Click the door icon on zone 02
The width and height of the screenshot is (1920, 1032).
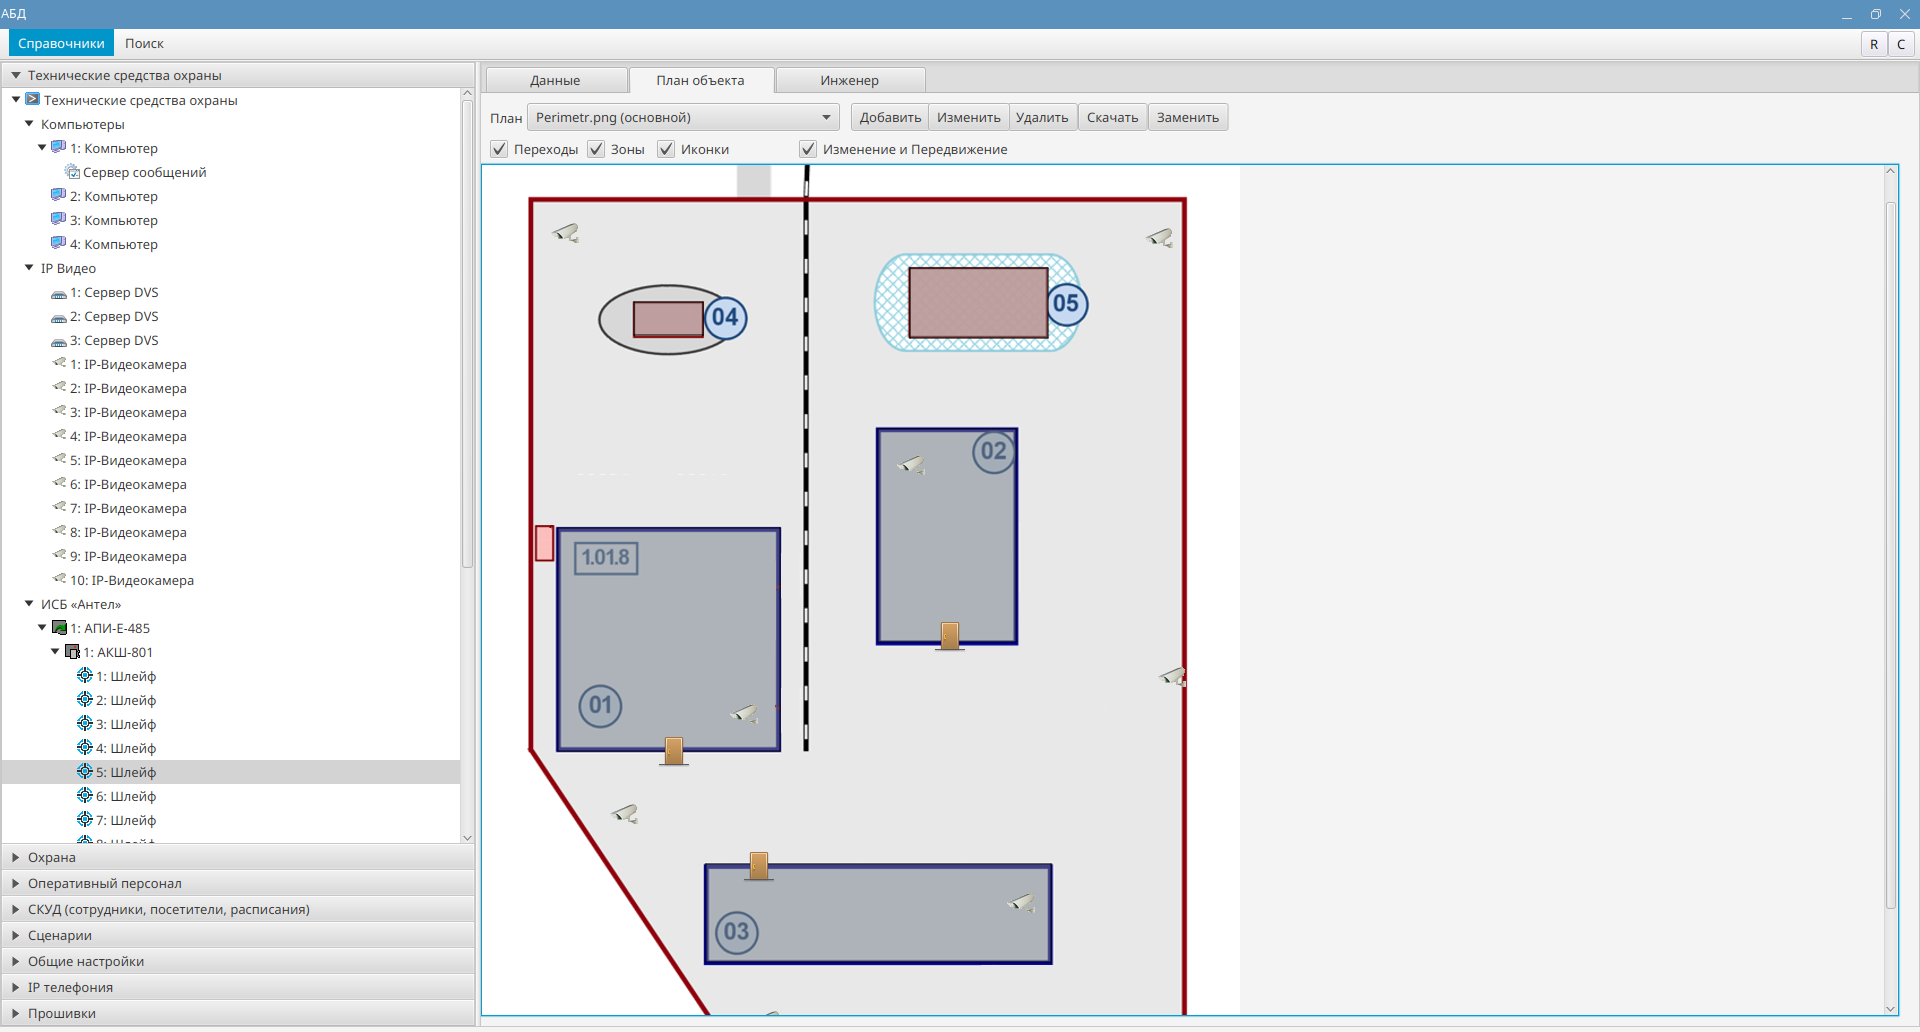[950, 636]
